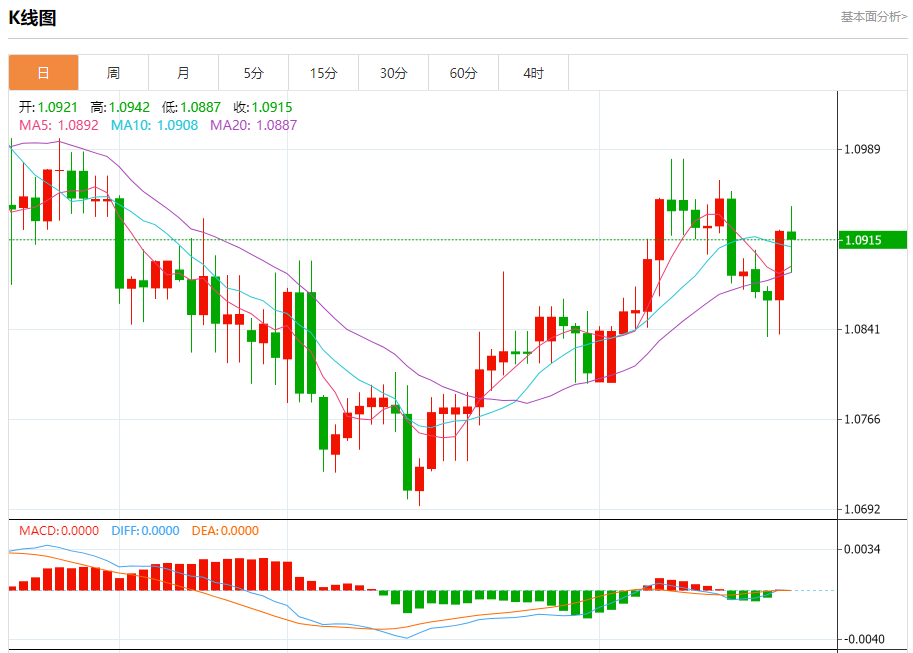Open the 基本面分析 link
This screenshot has height=653, width=913.
(873, 17)
